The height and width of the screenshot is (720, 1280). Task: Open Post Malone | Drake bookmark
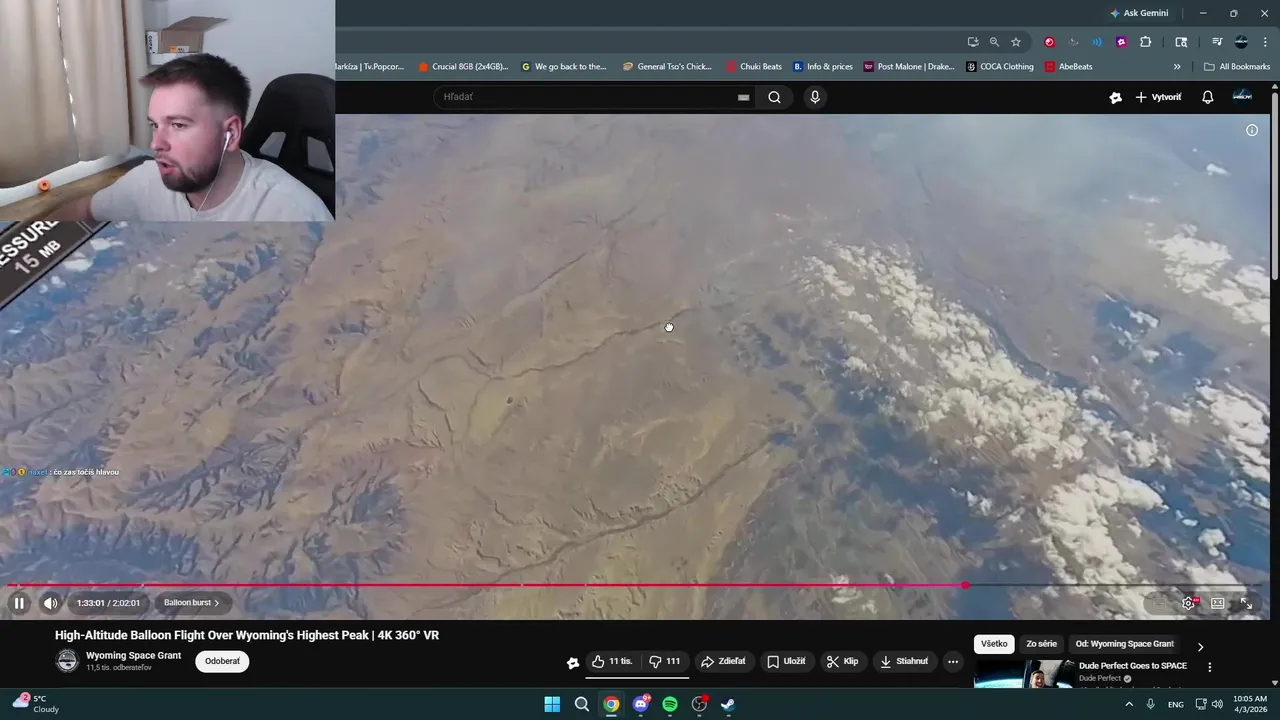point(909,67)
